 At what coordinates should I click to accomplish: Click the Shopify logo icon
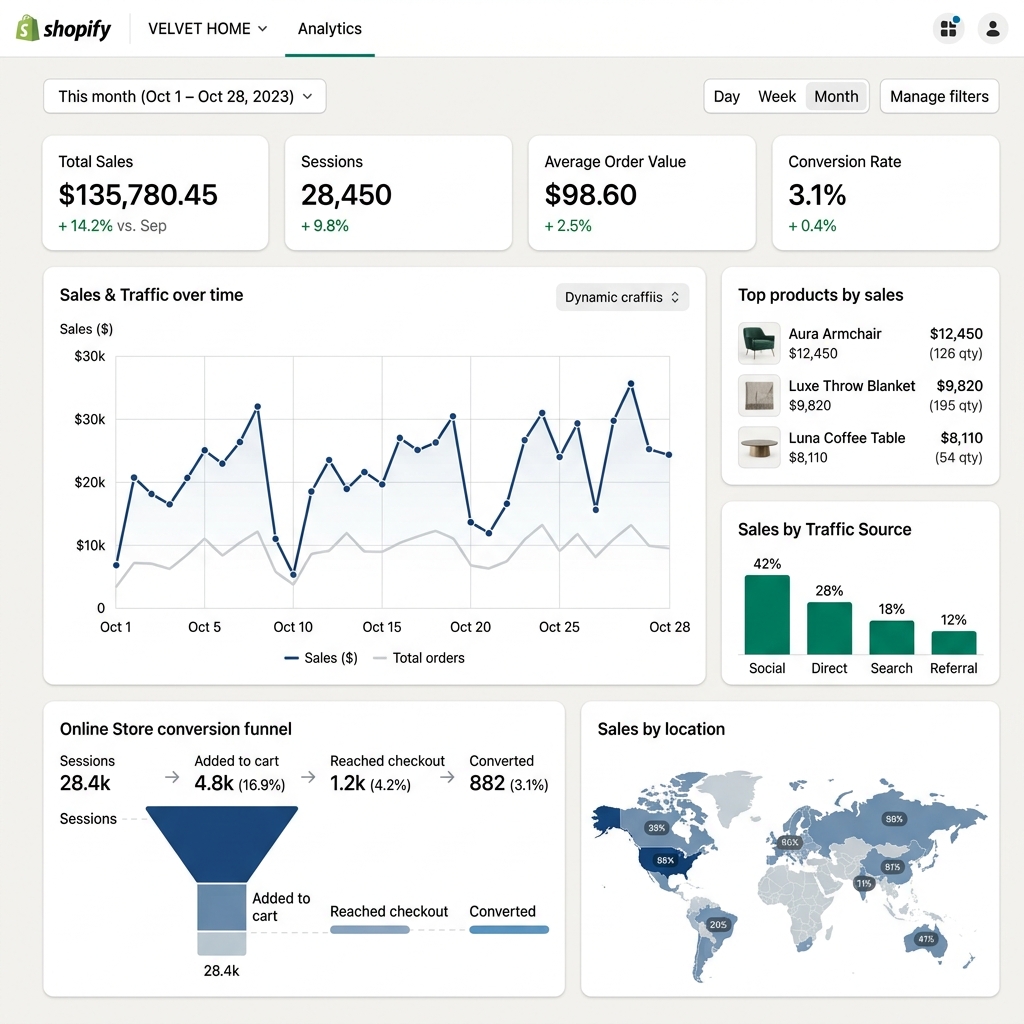point(27,28)
